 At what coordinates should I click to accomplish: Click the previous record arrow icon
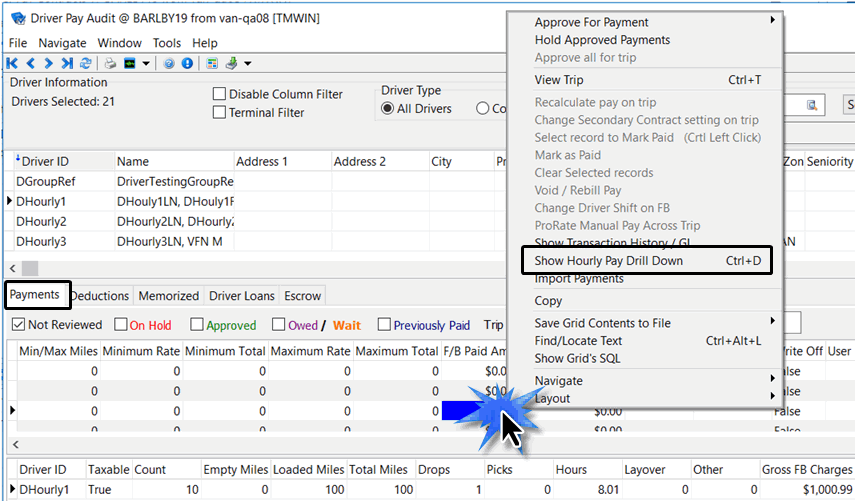tap(31, 63)
